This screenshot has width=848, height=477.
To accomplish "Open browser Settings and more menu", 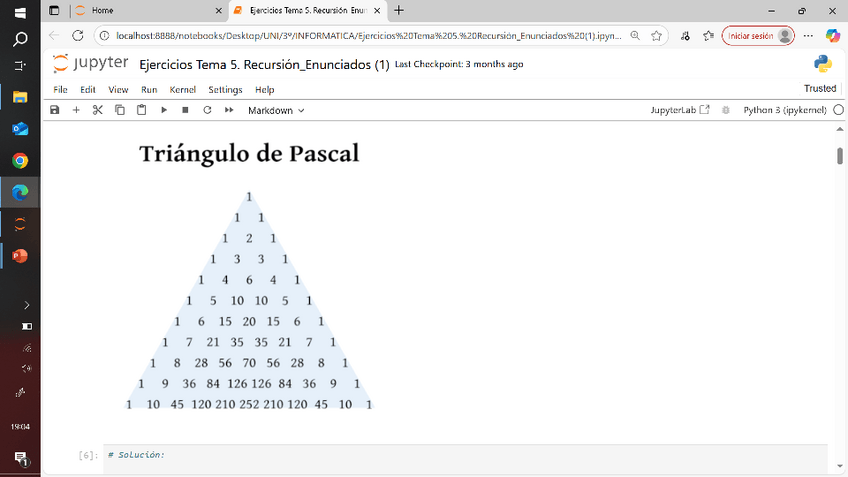I will [x=808, y=36].
